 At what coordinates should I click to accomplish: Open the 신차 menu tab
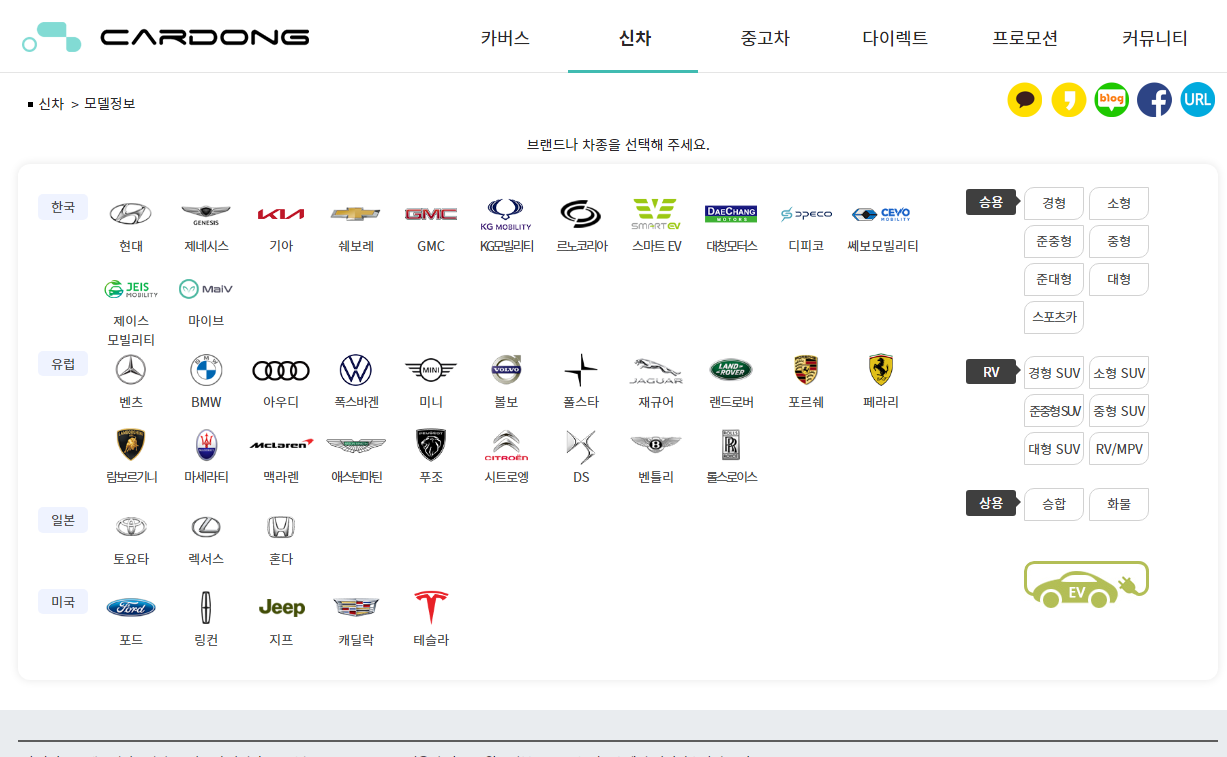[x=634, y=38]
